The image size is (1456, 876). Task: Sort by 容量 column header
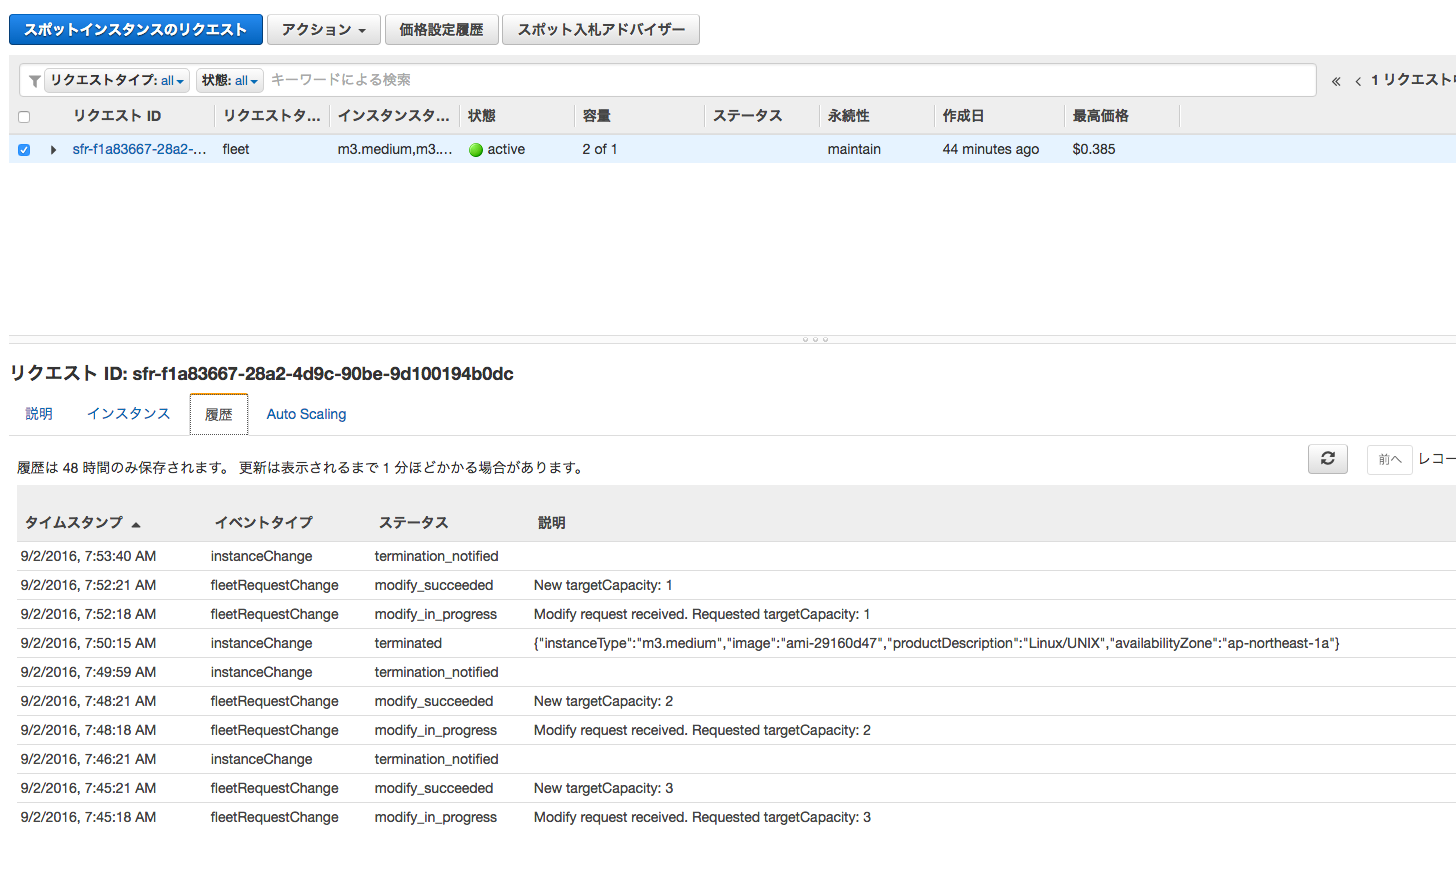tap(597, 116)
